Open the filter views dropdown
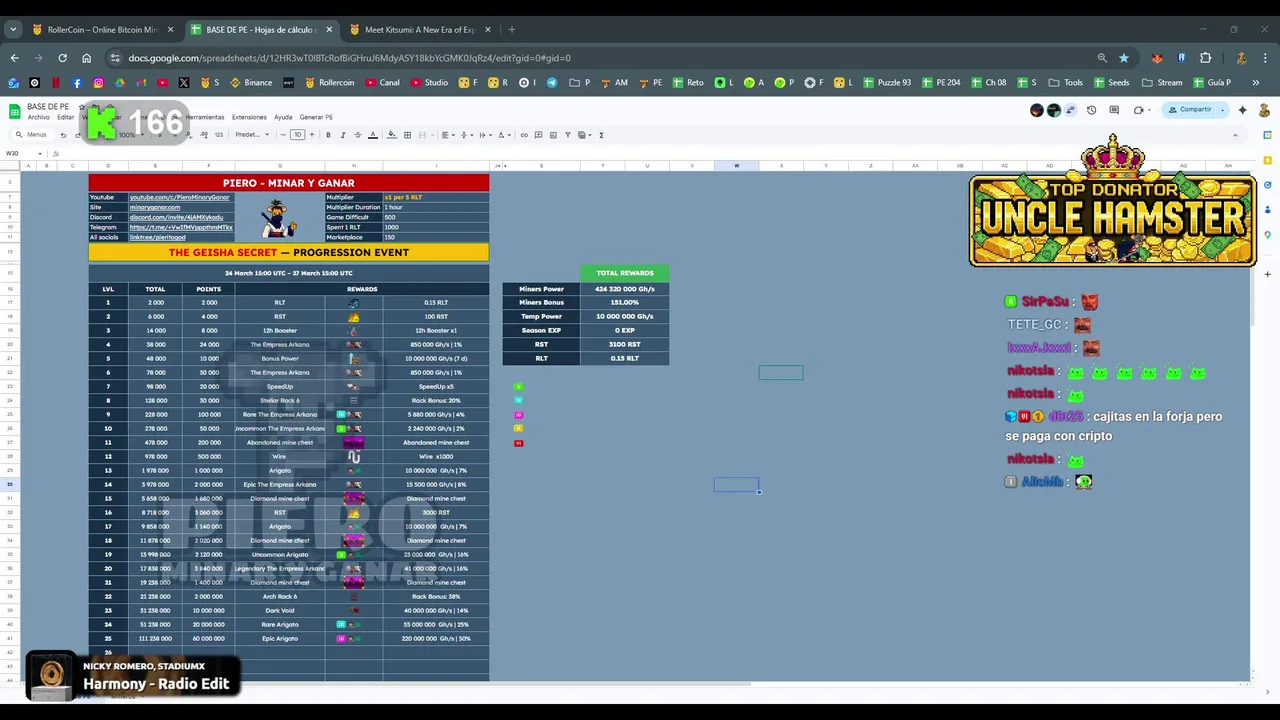The height and width of the screenshot is (720, 1280). pyautogui.click(x=585, y=135)
